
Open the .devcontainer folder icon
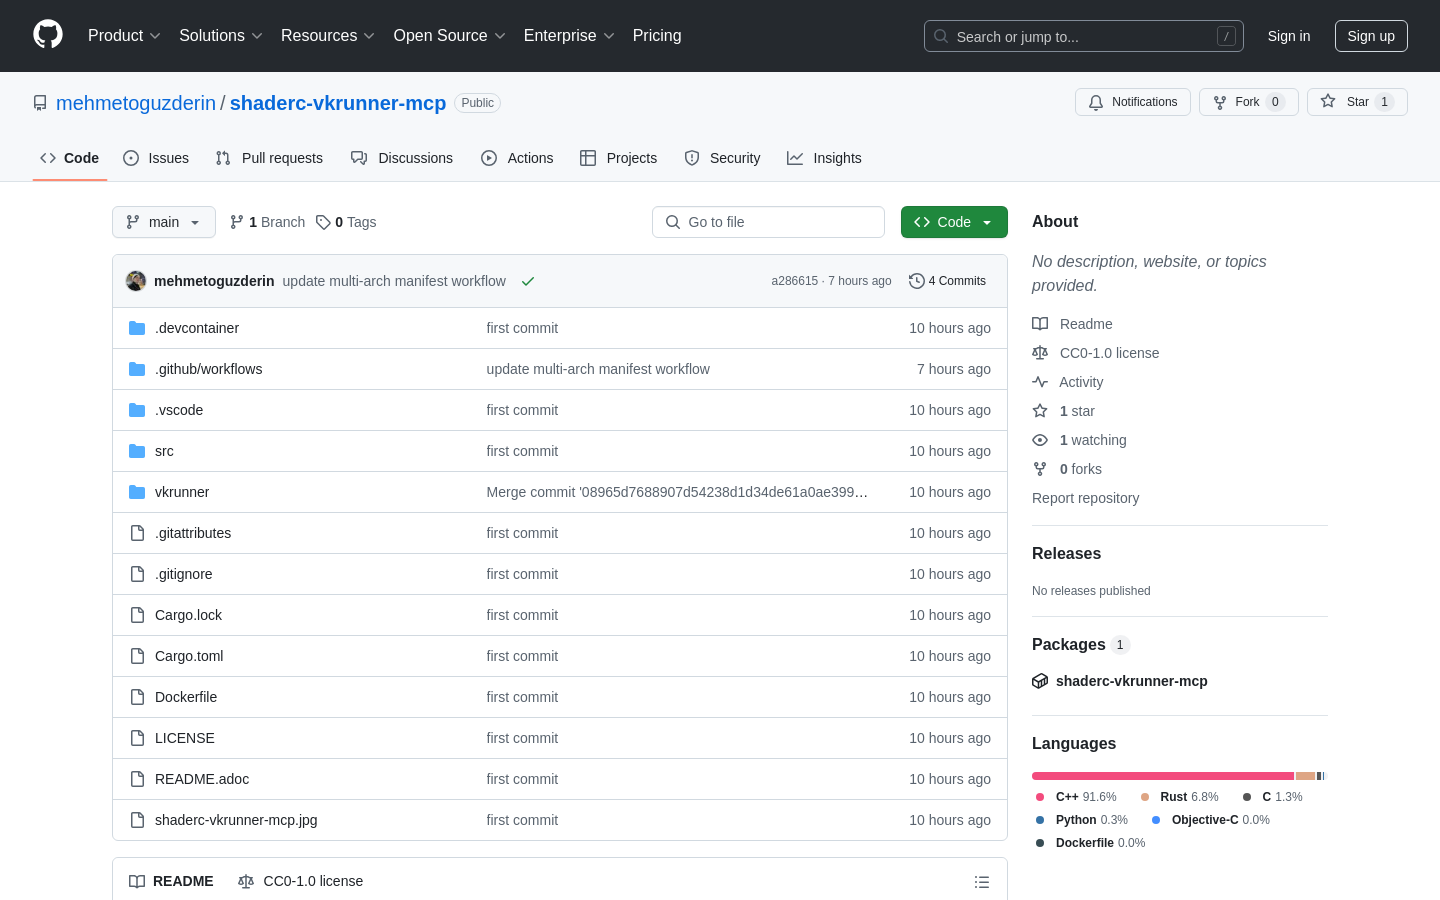137,328
